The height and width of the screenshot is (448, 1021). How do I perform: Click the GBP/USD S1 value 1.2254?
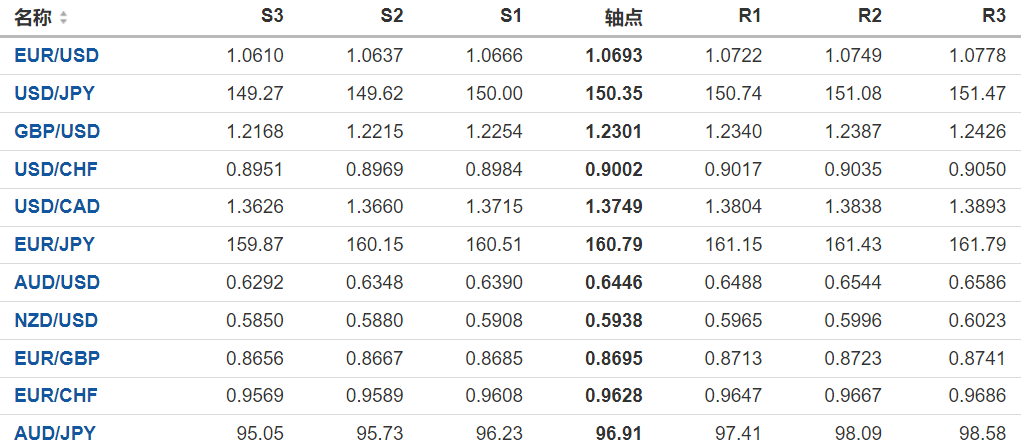[x=494, y=131]
